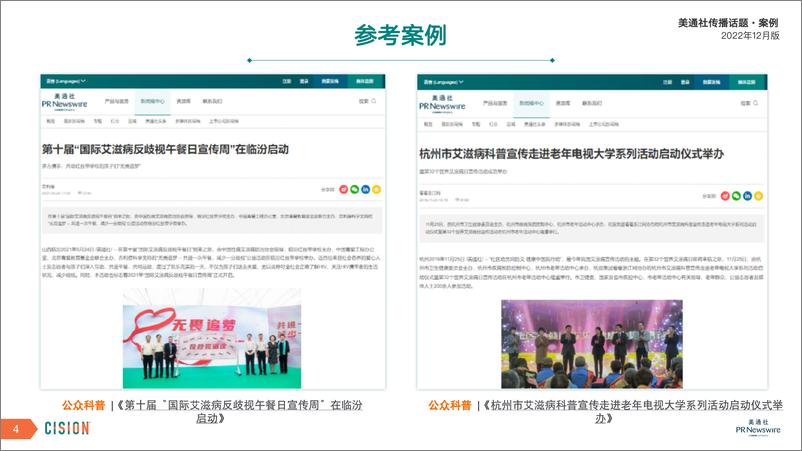Image resolution: width=802 pixels, height=451 pixels.
Task: Click rightmost teal top-bar button, right page
Action: pyautogui.click(x=746, y=82)
